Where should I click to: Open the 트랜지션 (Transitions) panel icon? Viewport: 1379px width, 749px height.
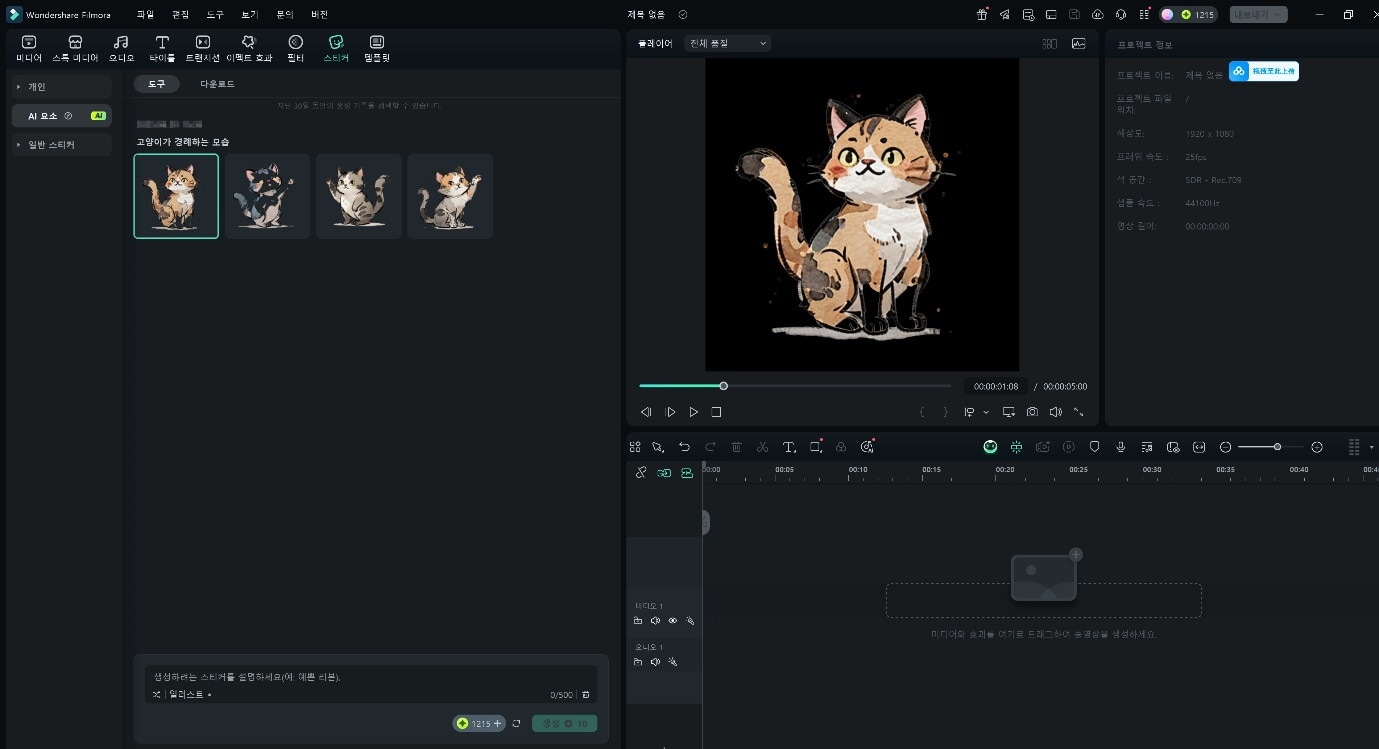(202, 48)
